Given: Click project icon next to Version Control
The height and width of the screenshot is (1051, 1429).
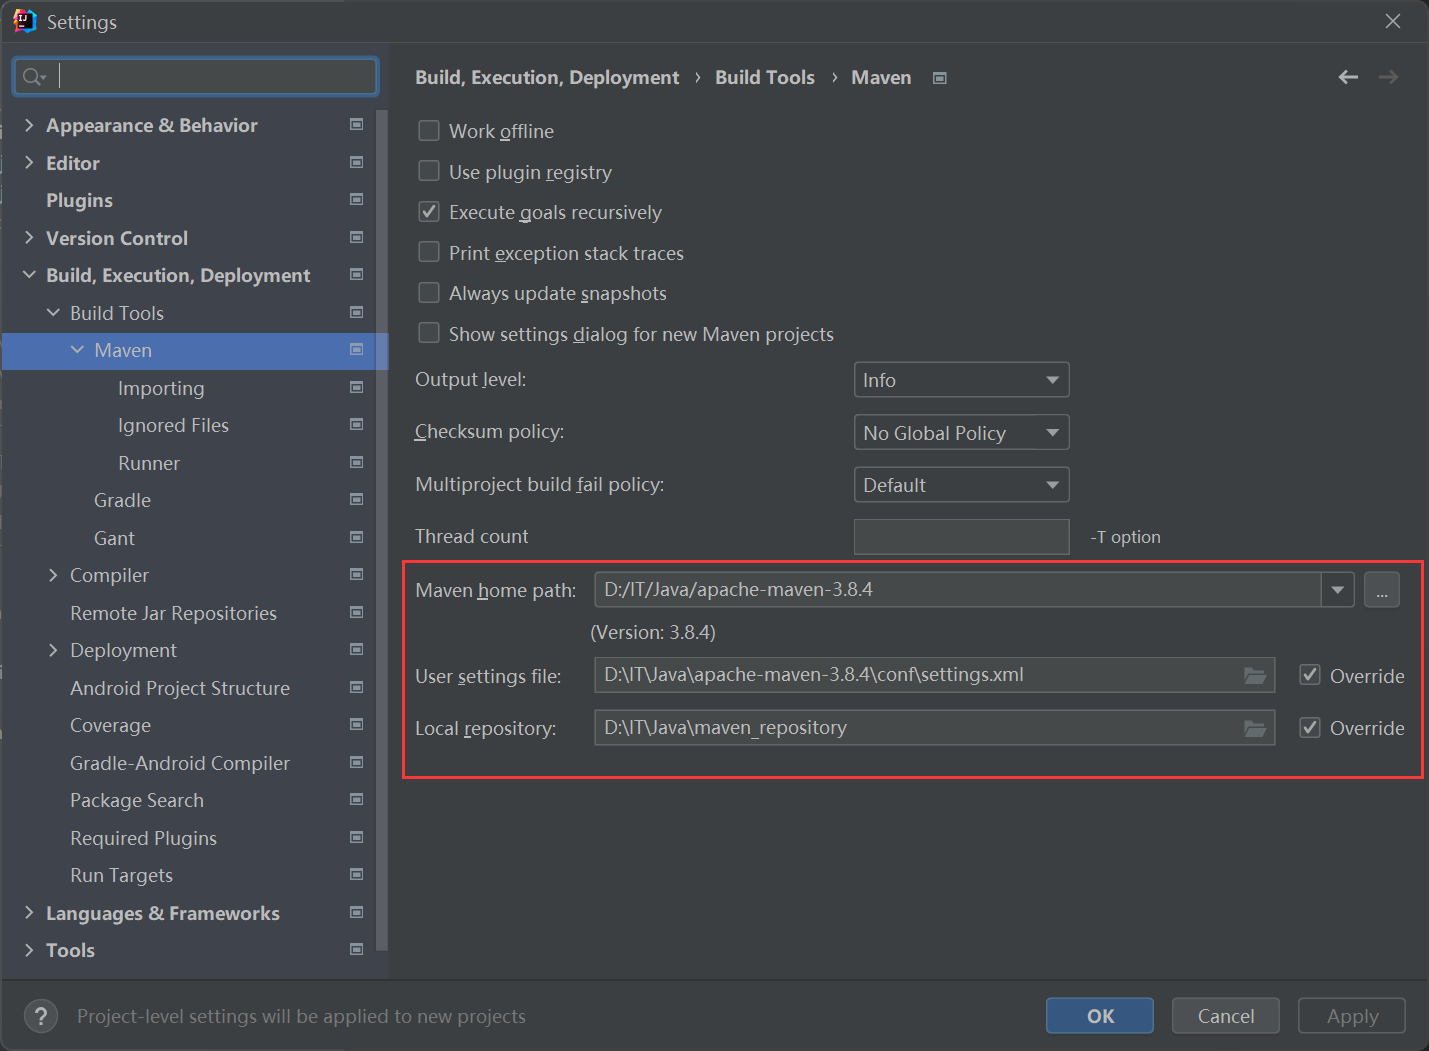Looking at the screenshot, I should click(356, 237).
